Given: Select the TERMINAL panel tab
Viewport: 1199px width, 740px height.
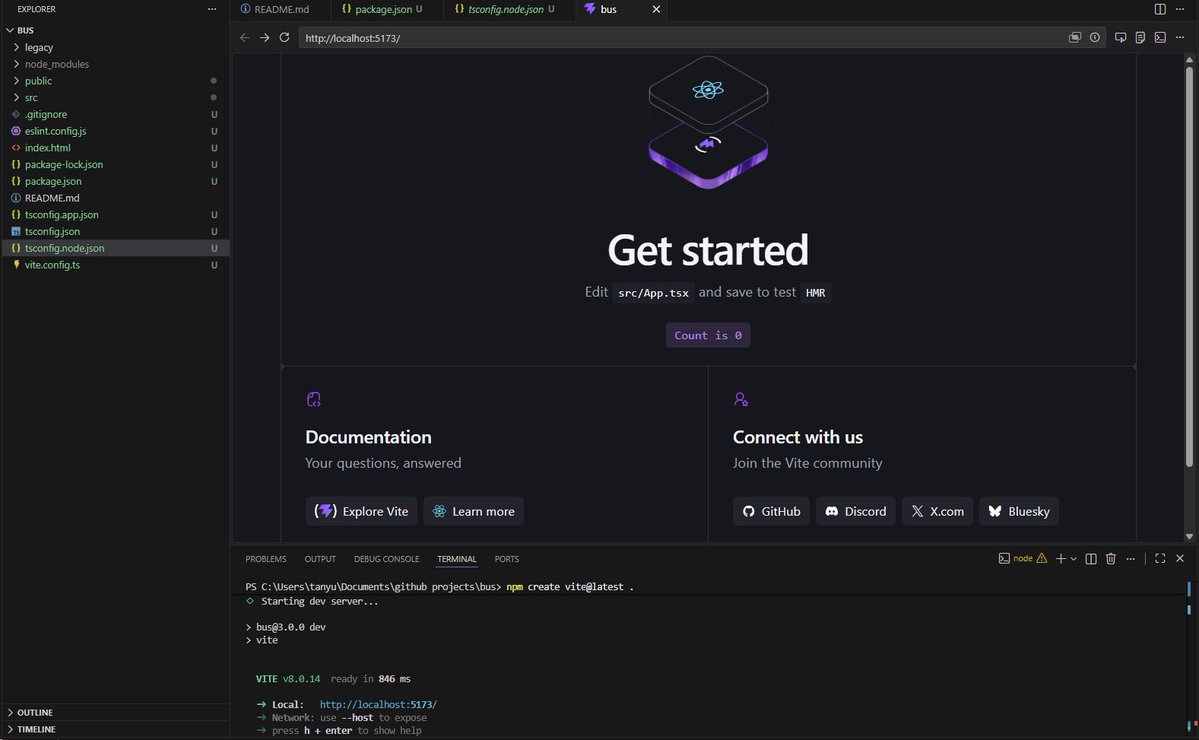Looking at the screenshot, I should point(457,559).
